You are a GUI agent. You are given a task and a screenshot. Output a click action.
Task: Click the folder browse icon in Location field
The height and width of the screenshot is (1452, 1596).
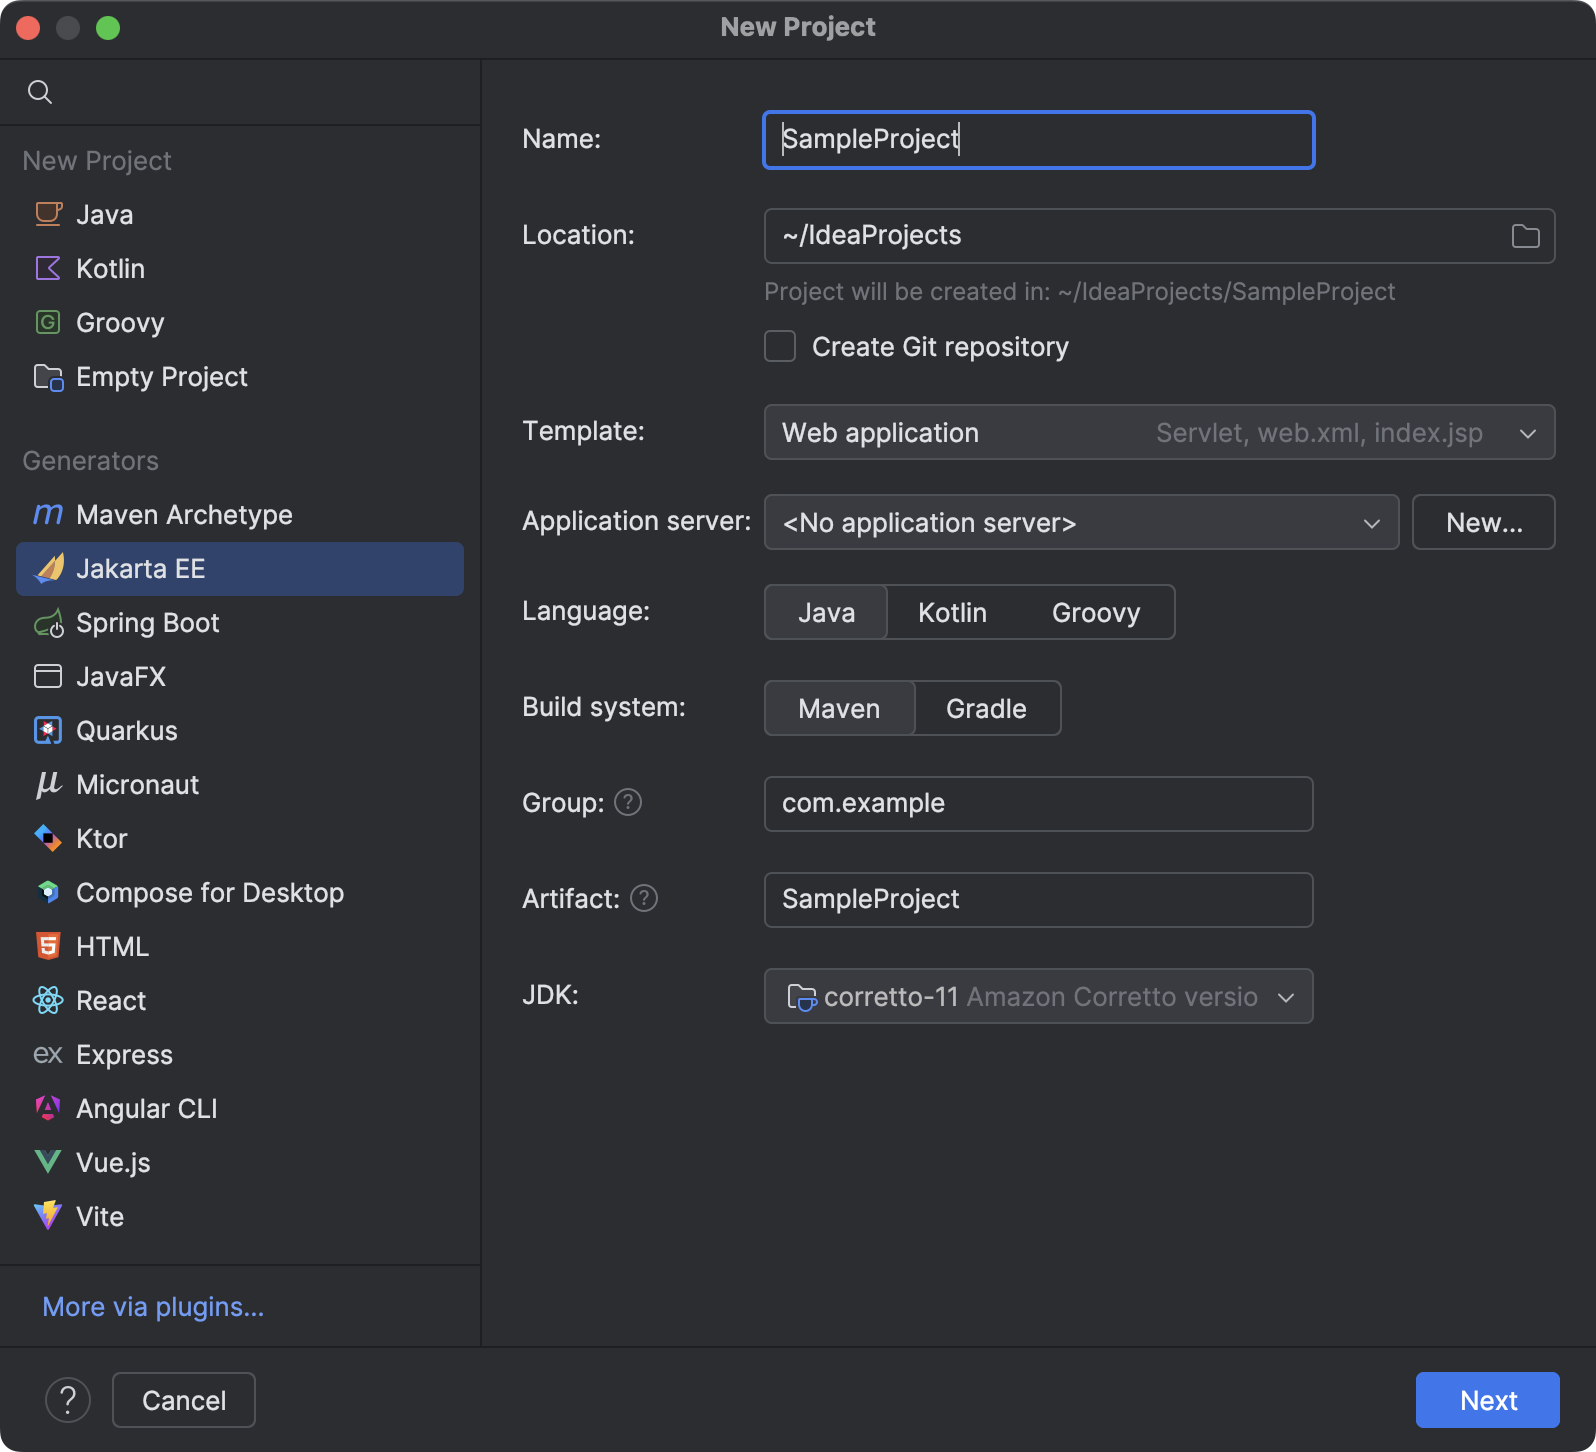coord(1525,236)
